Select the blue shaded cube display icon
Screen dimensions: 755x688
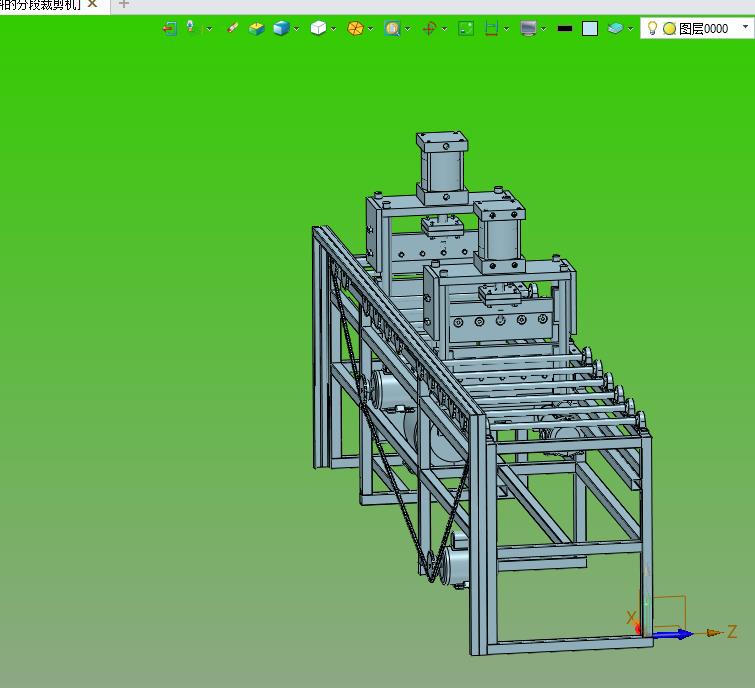click(x=281, y=28)
